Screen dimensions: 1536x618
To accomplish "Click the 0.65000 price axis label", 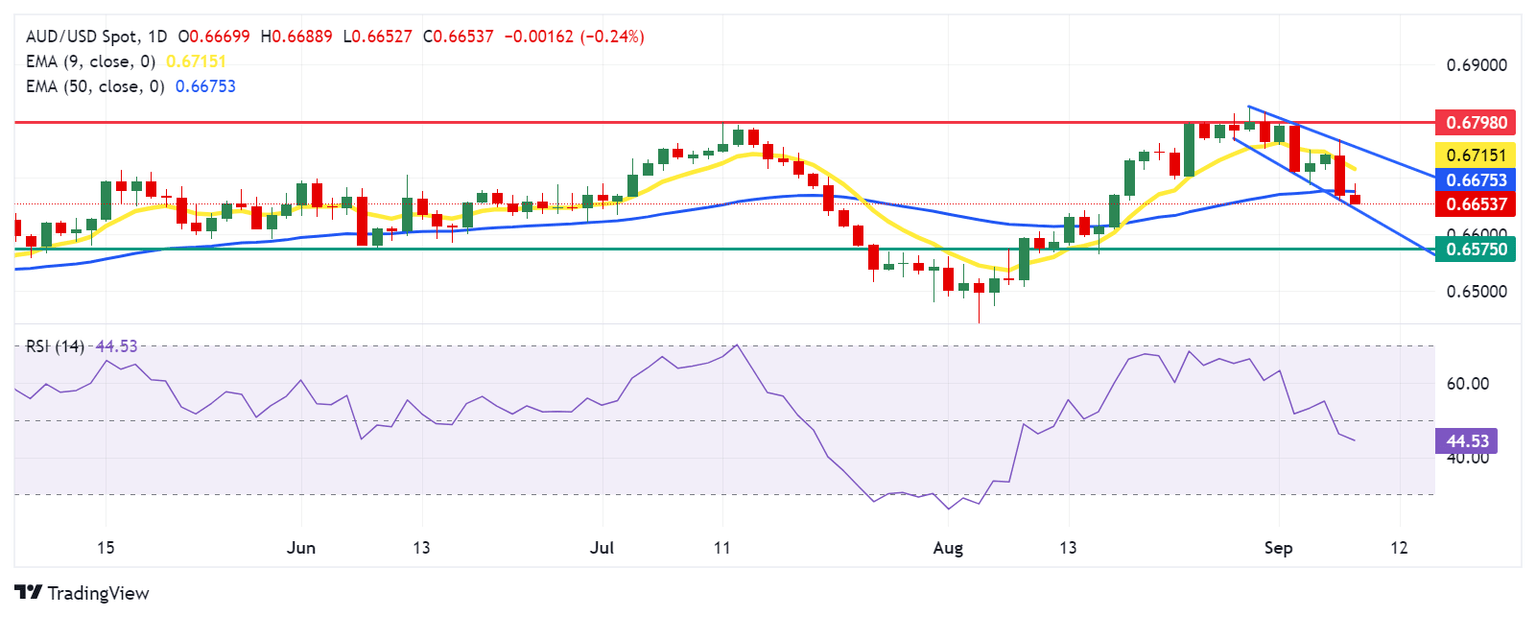I will point(1476,292).
